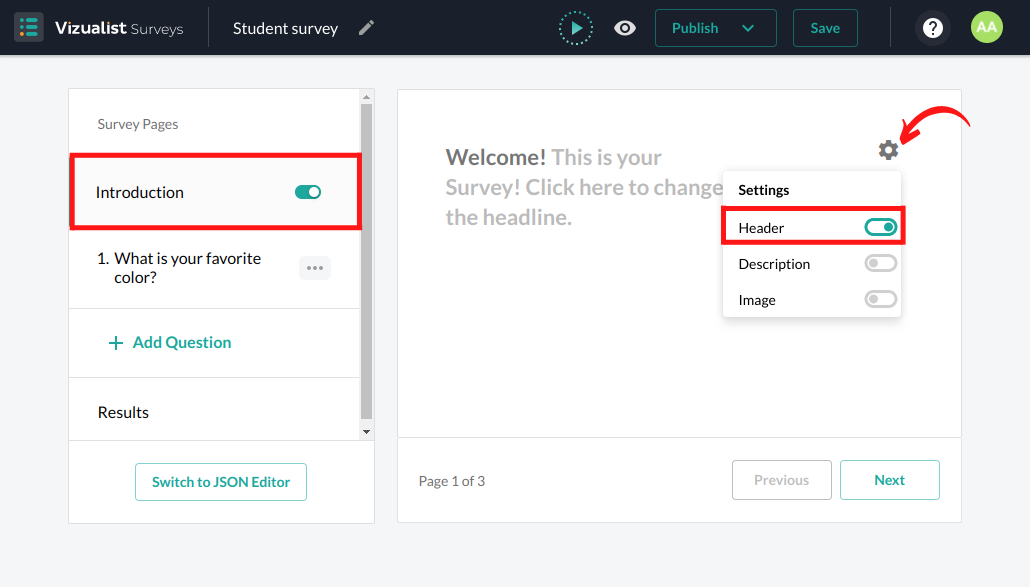This screenshot has height=587, width=1030.
Task: Open help via question mark icon
Action: (x=932, y=28)
